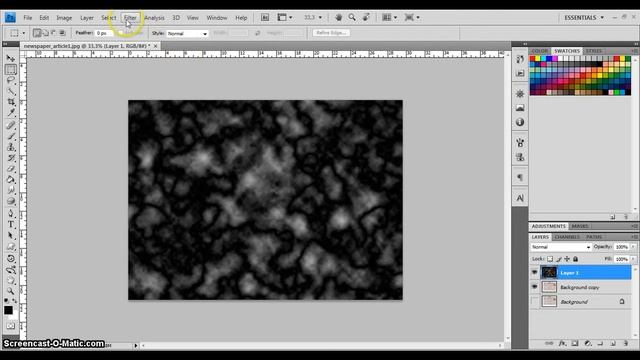Open the Window menu
Viewport: 640px width, 360px height.
point(217,18)
